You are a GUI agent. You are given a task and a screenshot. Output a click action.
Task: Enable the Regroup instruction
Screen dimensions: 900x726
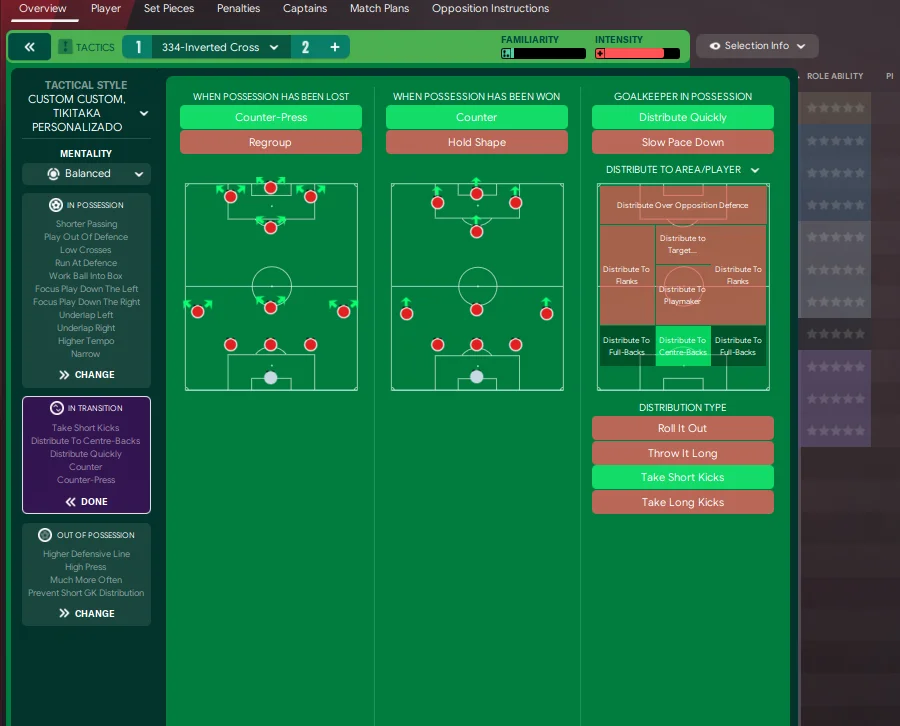[x=271, y=142]
